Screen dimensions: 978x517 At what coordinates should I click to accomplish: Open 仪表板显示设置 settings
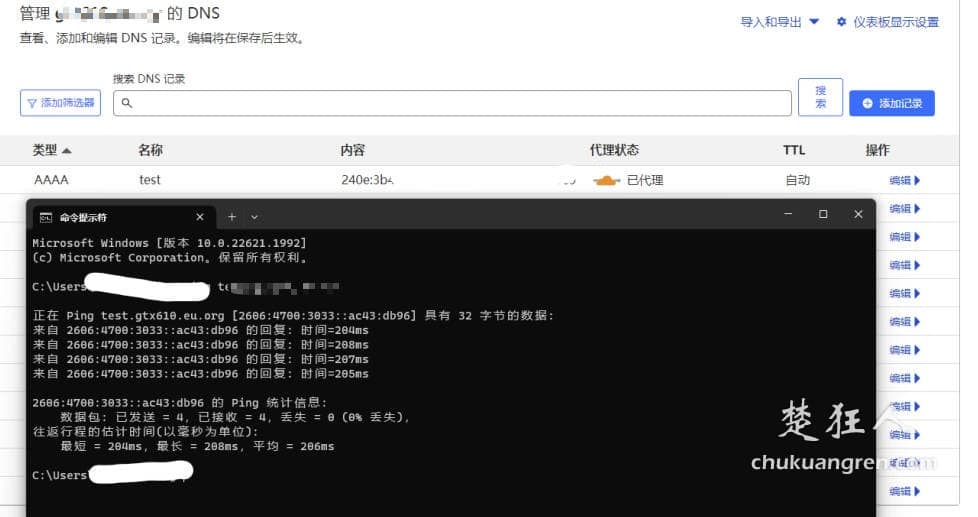896,22
